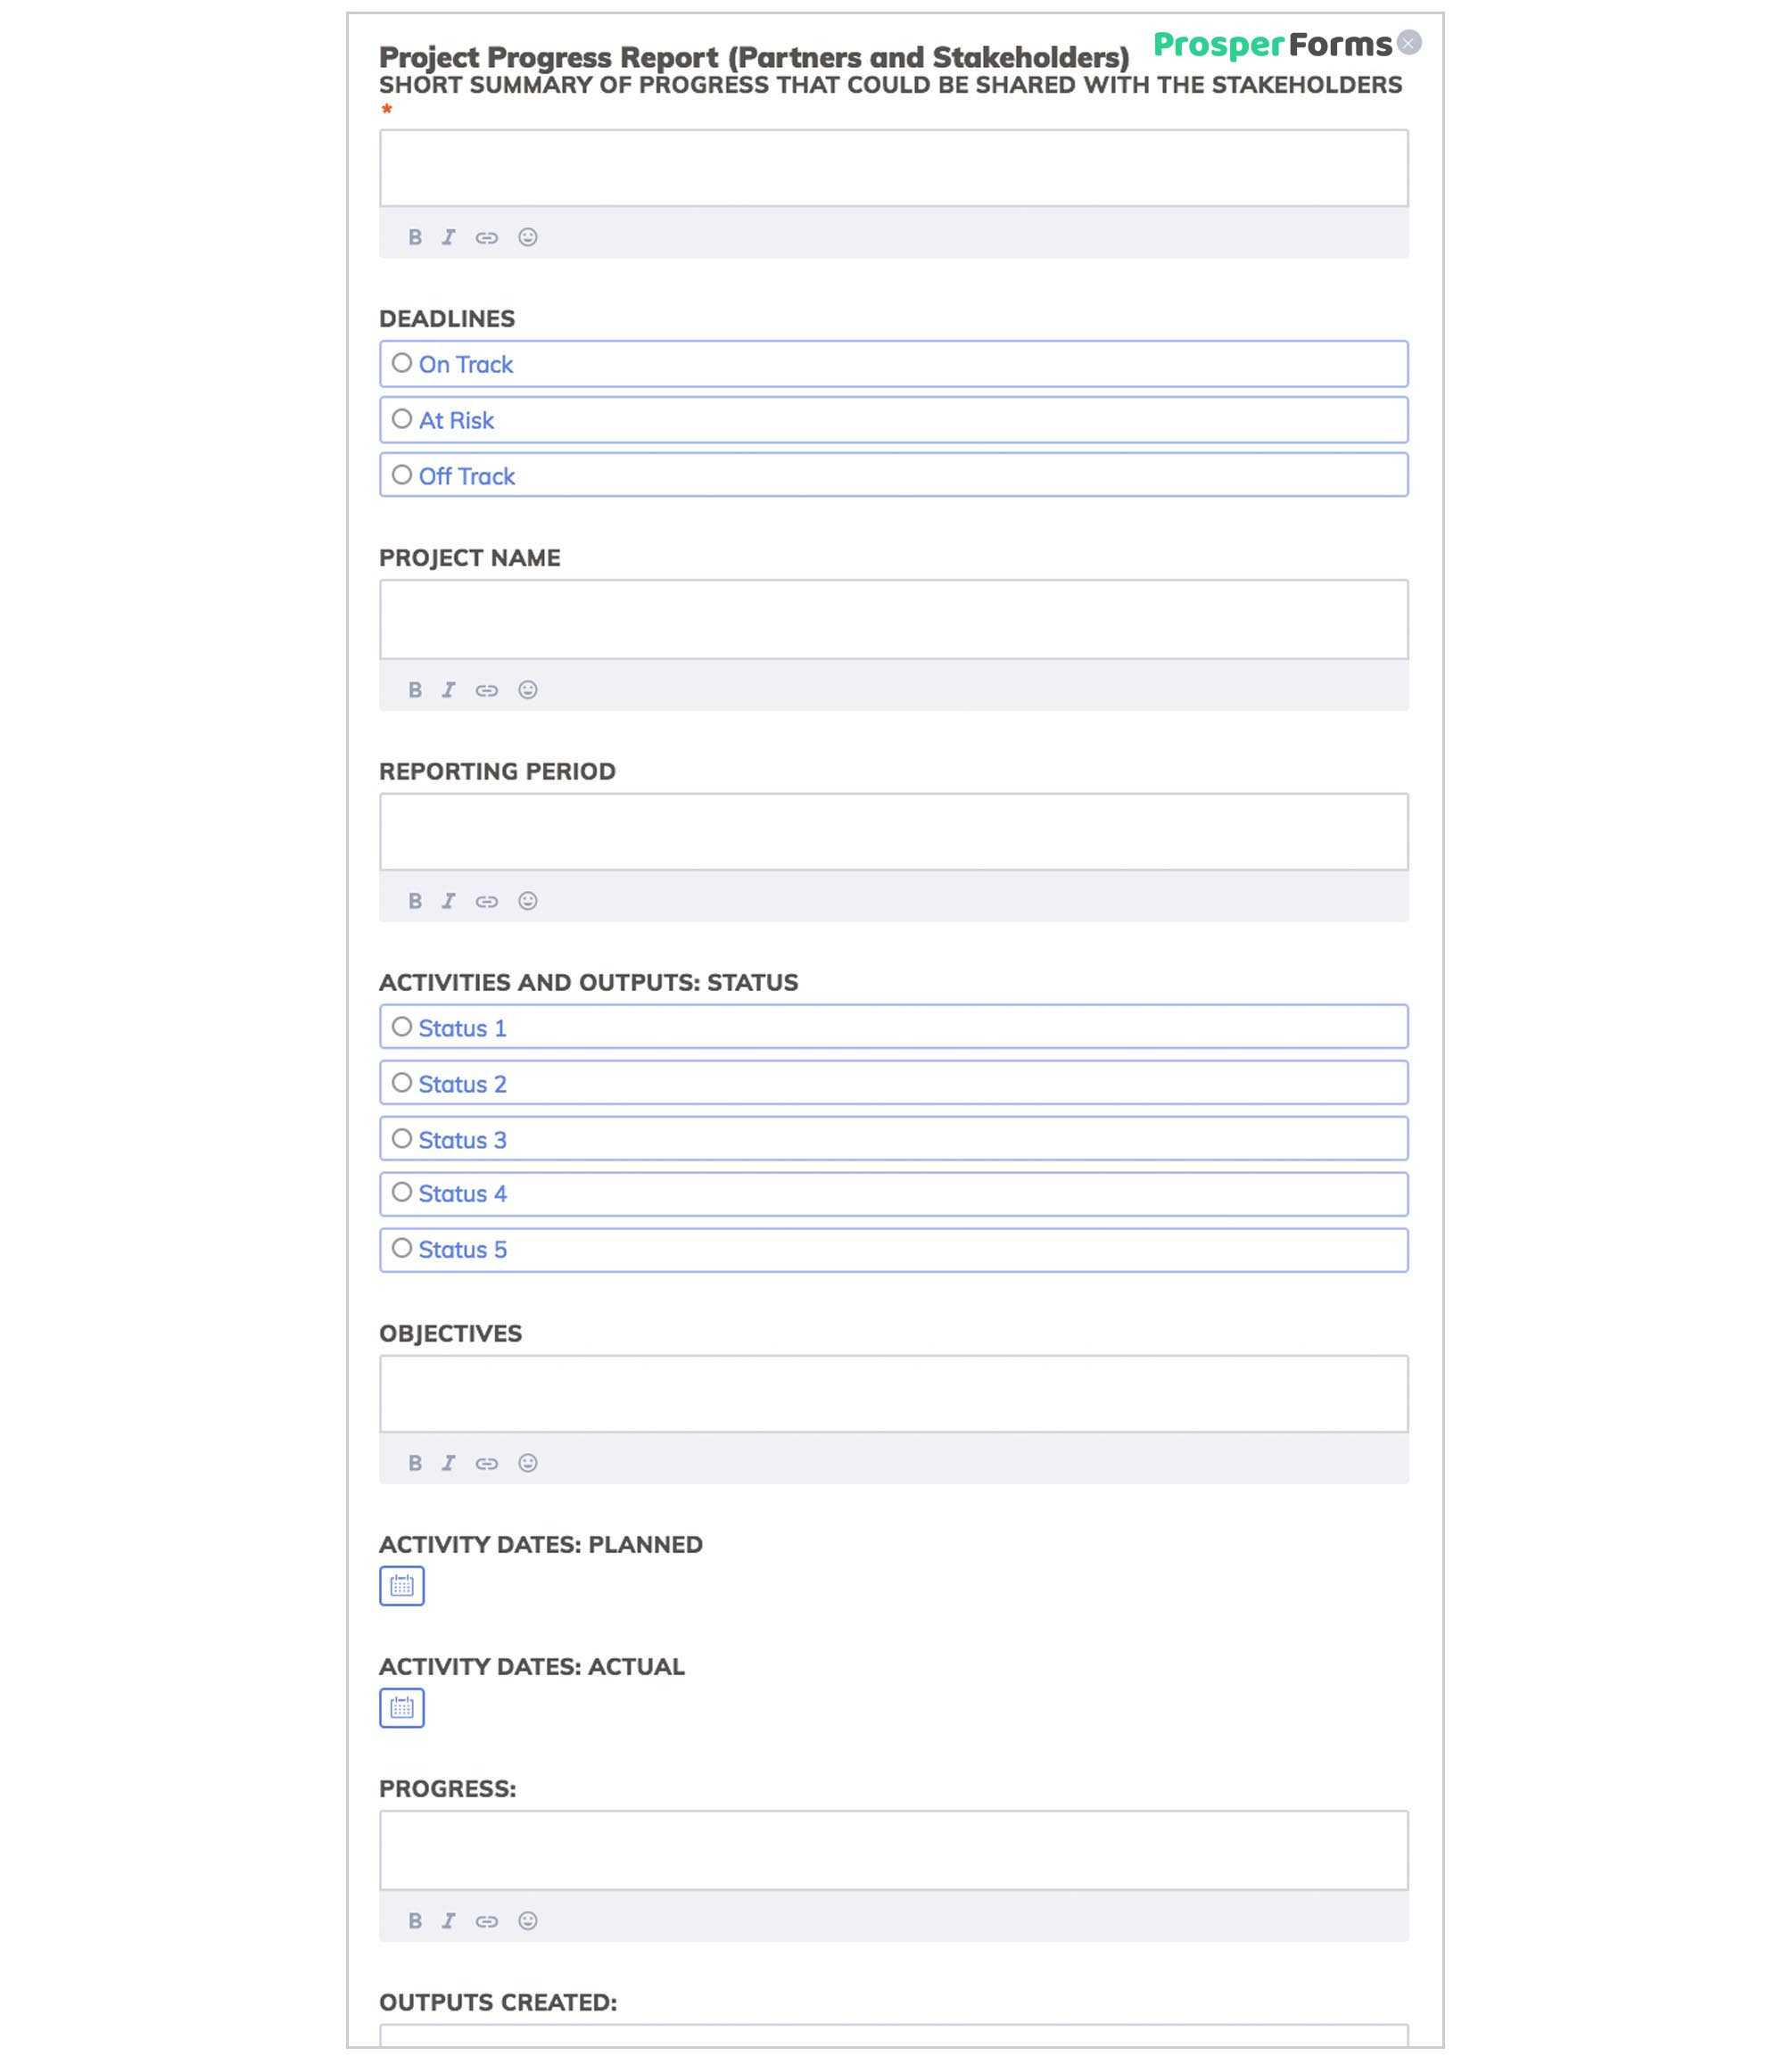The height and width of the screenshot is (2064, 1792).
Task: Click the calendar icon for Activity Dates Planned
Action: pos(401,1585)
